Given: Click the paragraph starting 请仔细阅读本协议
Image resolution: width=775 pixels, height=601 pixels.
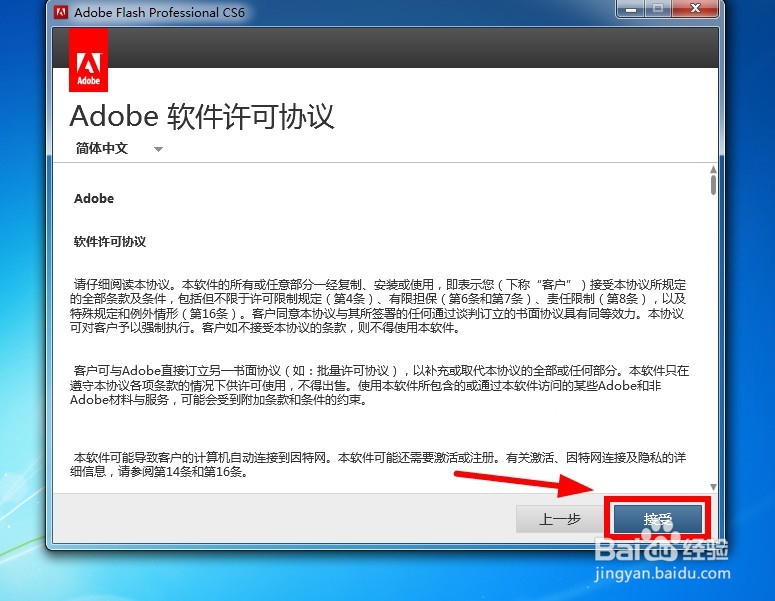Looking at the screenshot, I should [x=378, y=306].
